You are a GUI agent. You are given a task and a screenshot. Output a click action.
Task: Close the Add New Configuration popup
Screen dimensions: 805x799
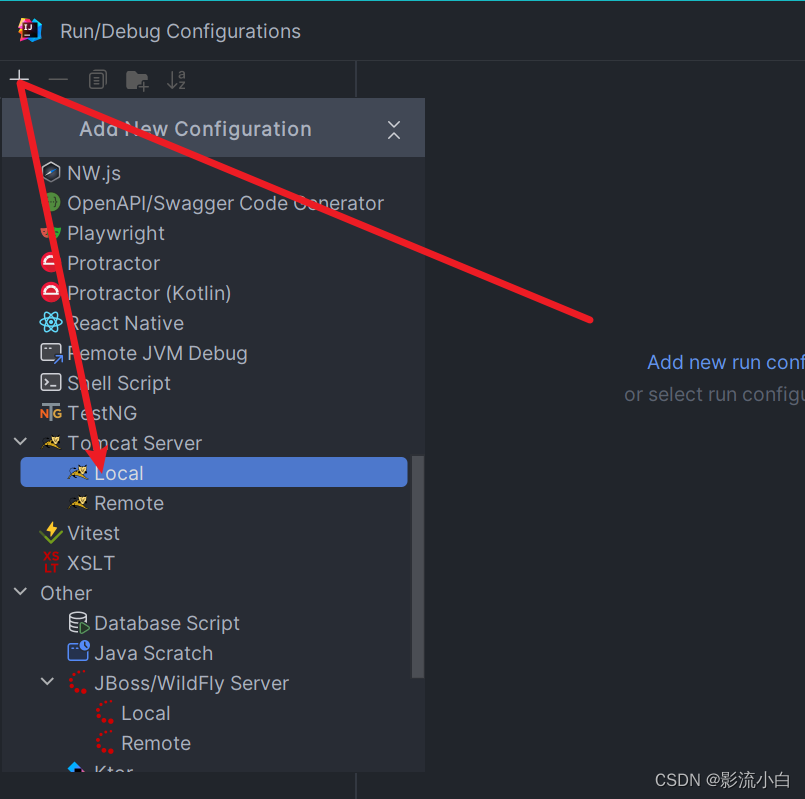coord(393,128)
